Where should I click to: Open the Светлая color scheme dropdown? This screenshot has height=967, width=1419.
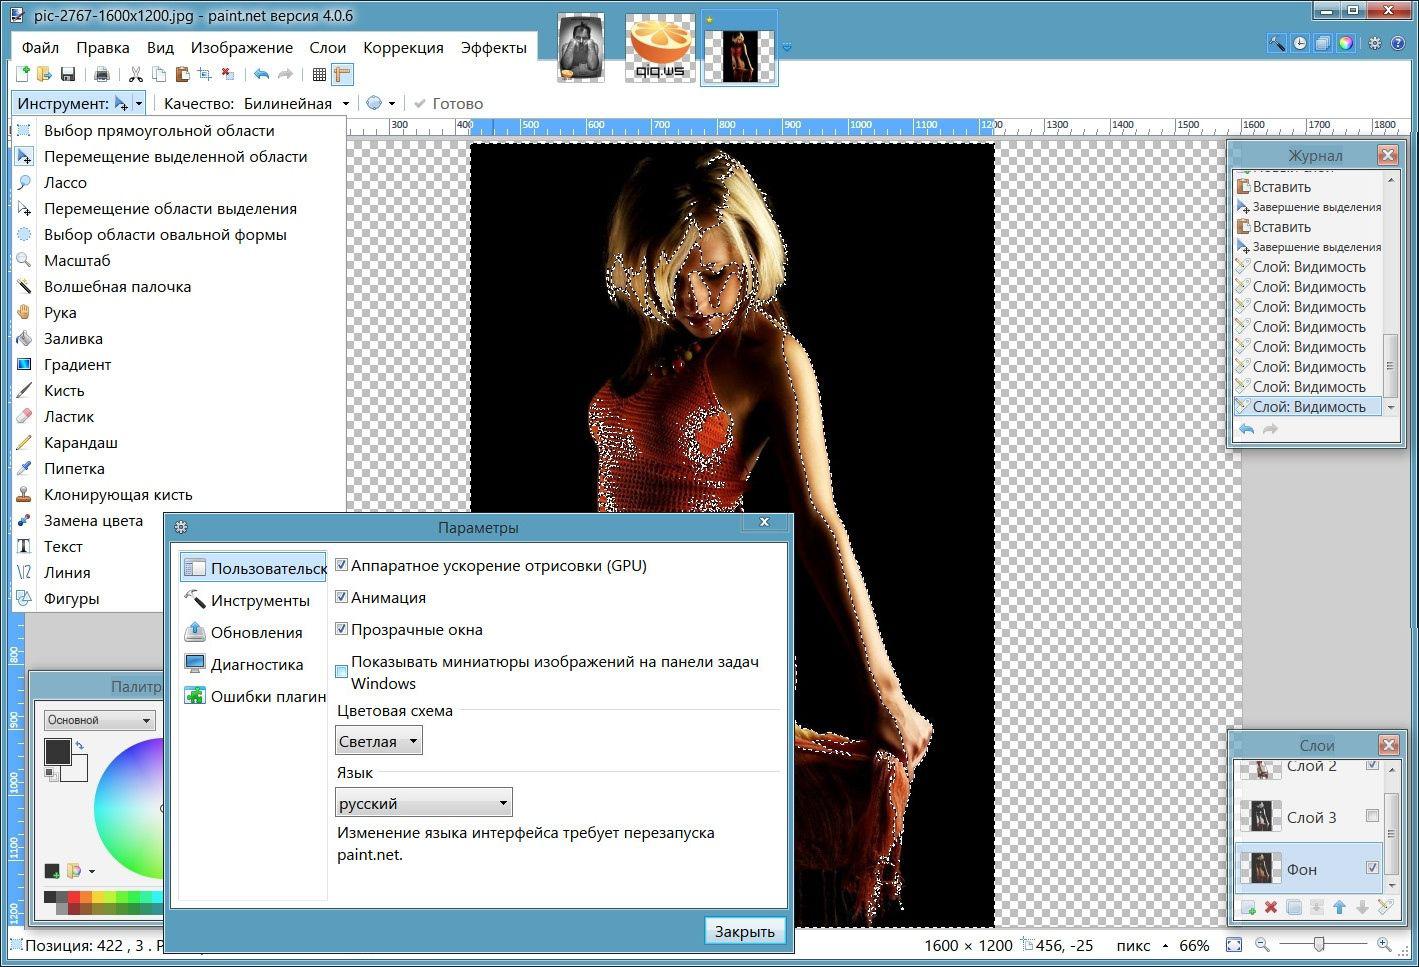379,741
